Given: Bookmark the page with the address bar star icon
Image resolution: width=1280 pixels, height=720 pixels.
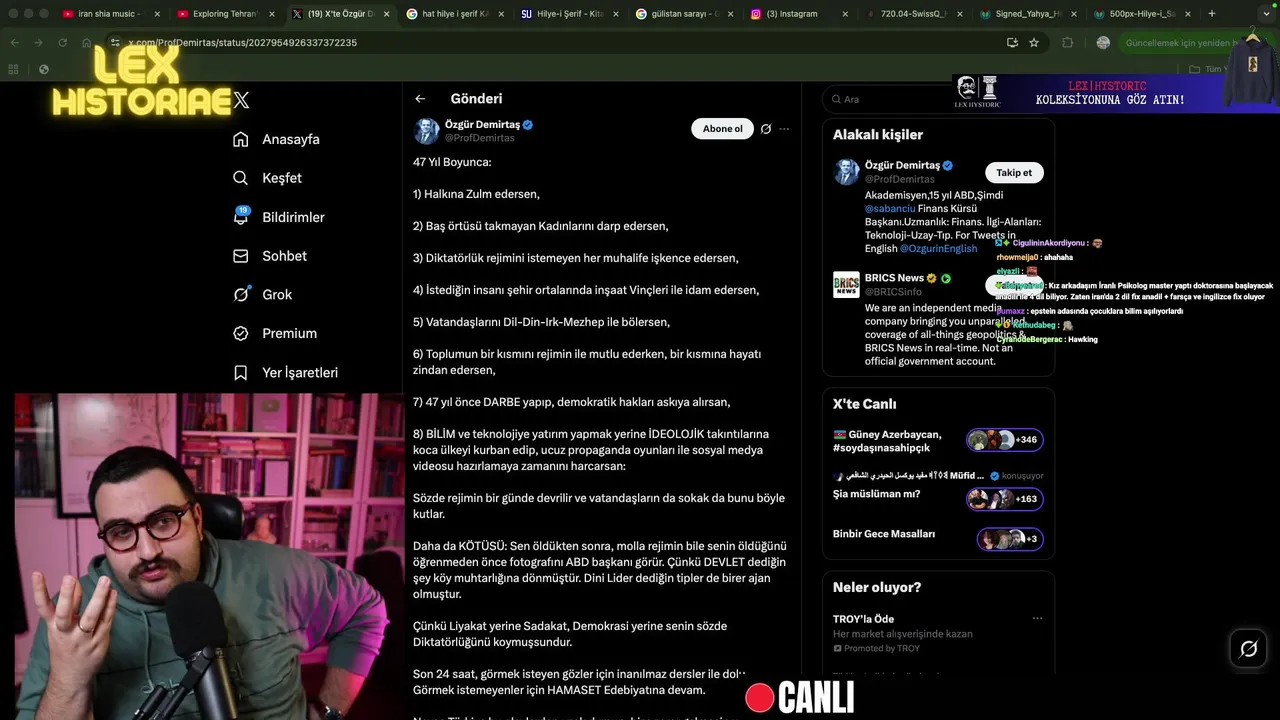Looking at the screenshot, I should click(1034, 42).
